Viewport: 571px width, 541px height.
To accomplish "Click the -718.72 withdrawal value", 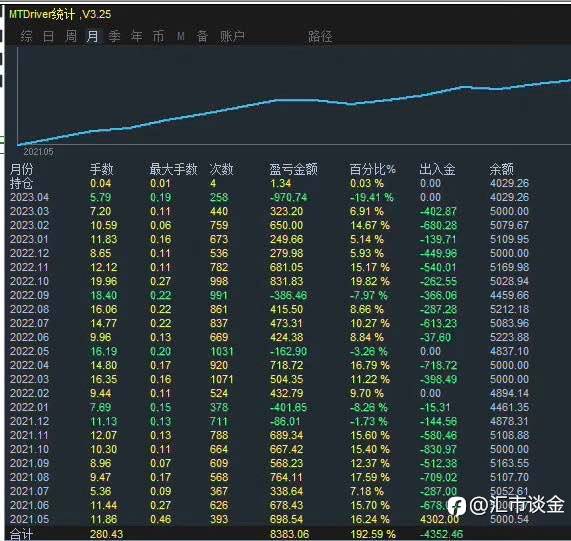I will click(x=438, y=366).
